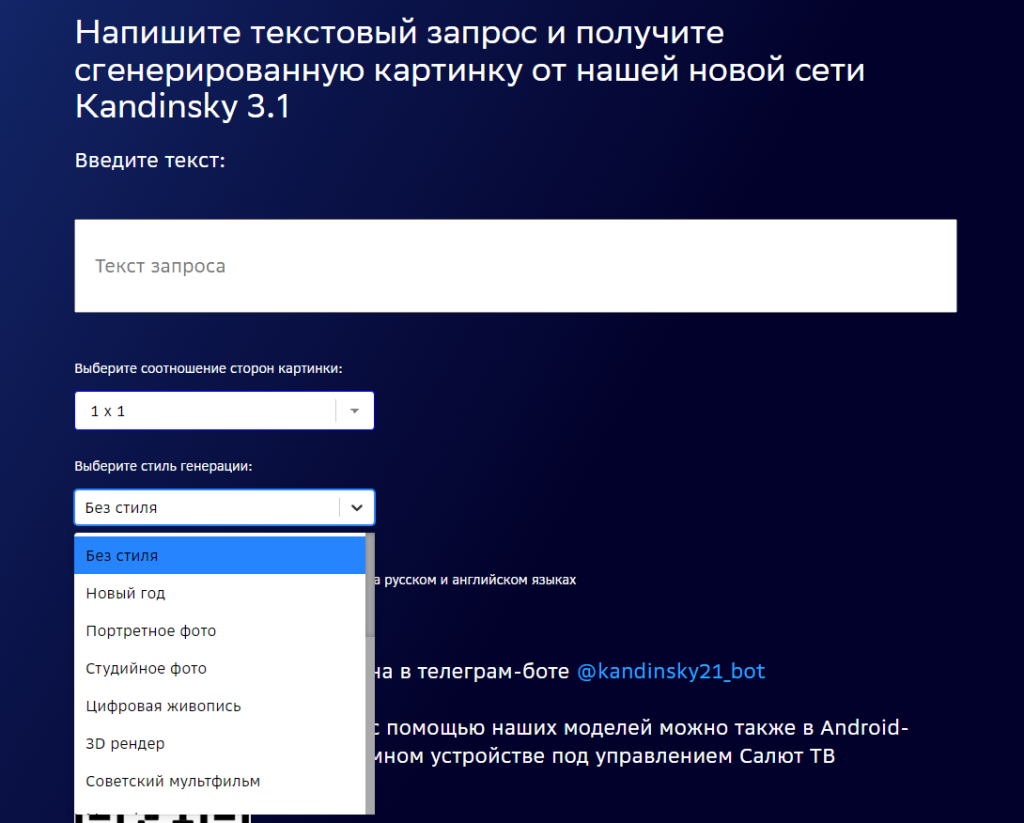Open the aspect ratio dropdown showing 1 x 1

(224, 411)
